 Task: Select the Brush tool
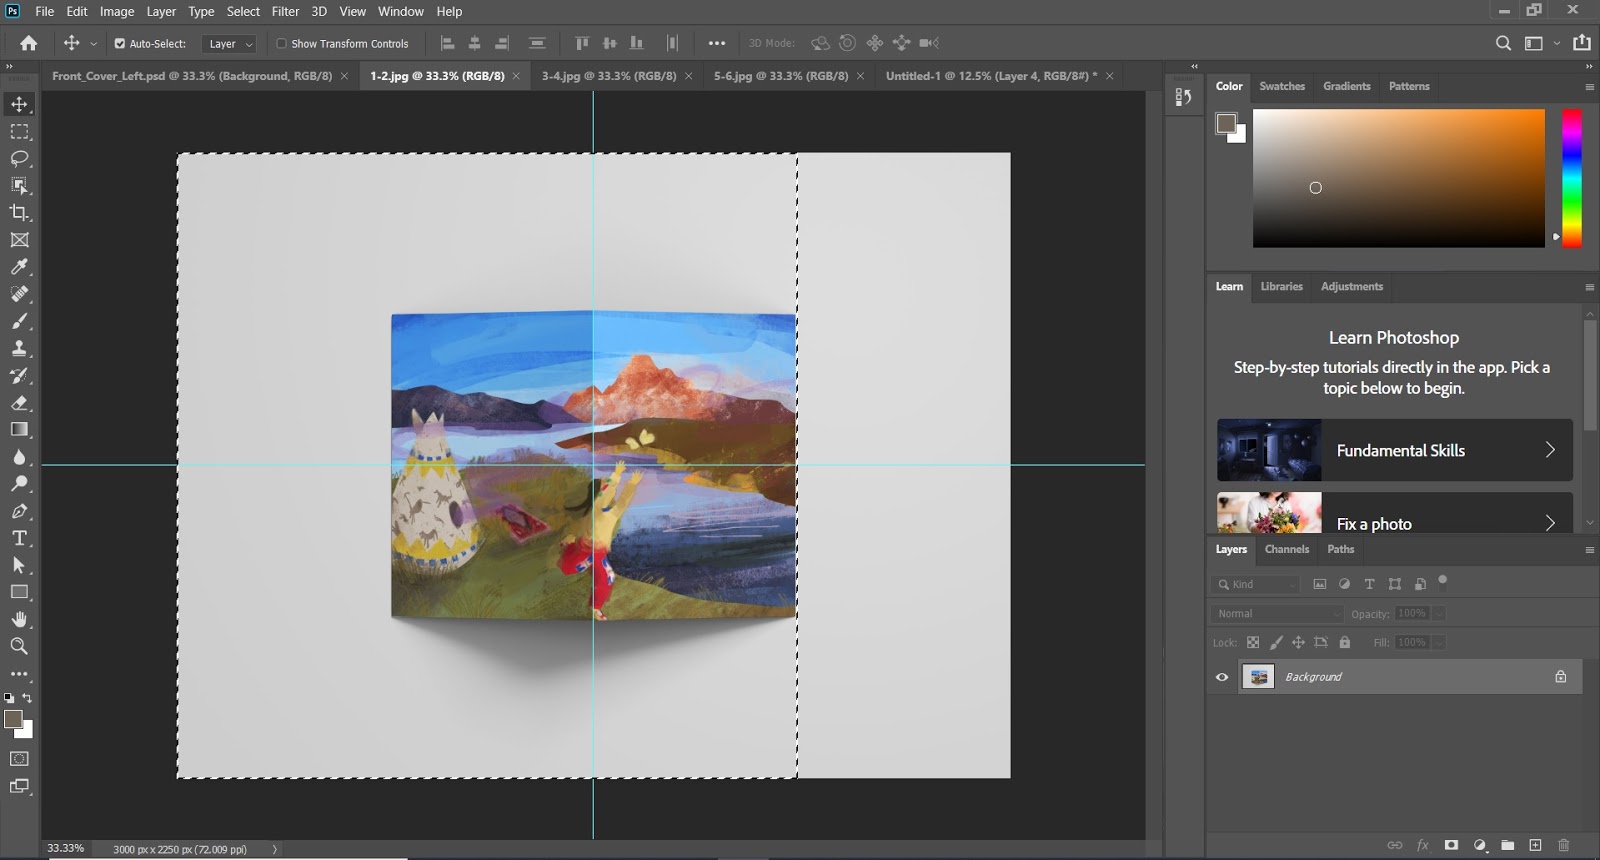(19, 321)
